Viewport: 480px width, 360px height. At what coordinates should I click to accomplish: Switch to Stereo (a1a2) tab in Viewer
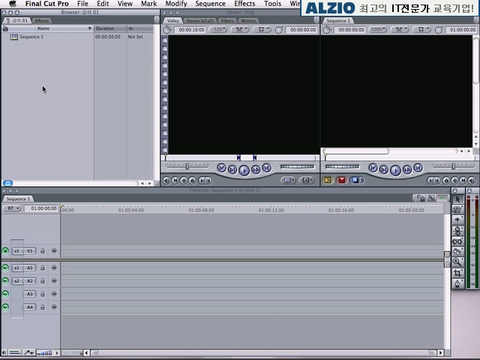pos(200,21)
